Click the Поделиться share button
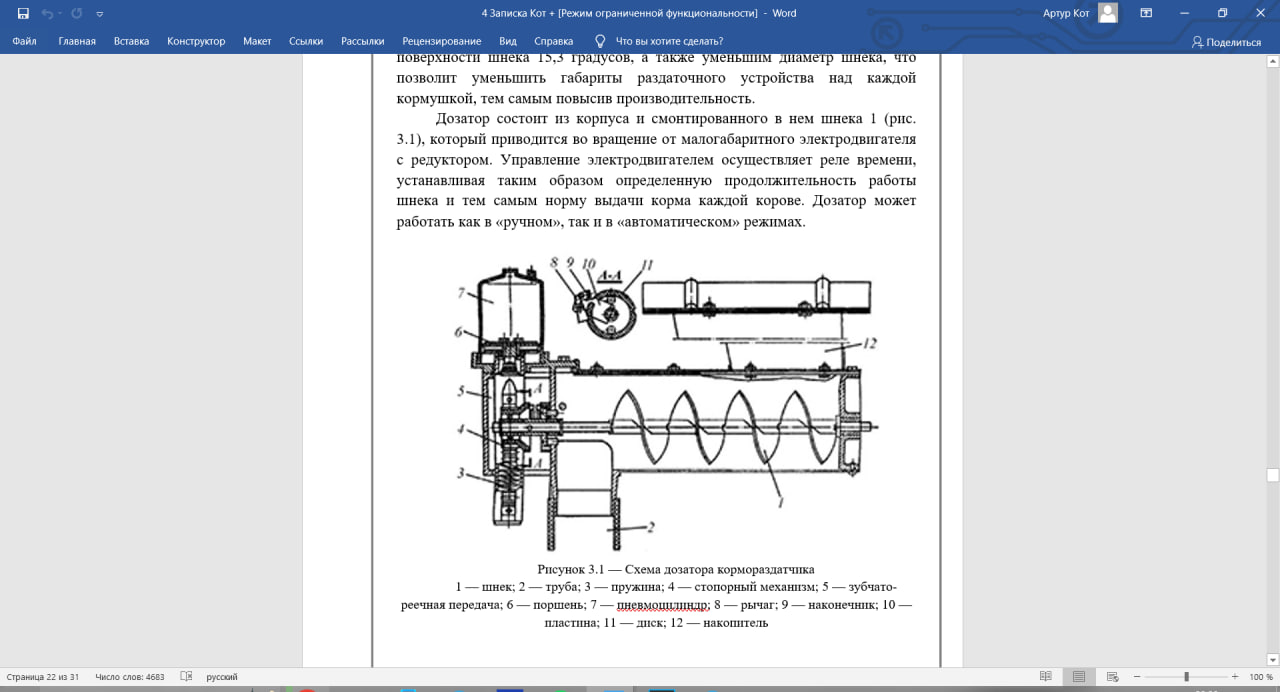Screen dimensions: 1280x692 [1226, 42]
